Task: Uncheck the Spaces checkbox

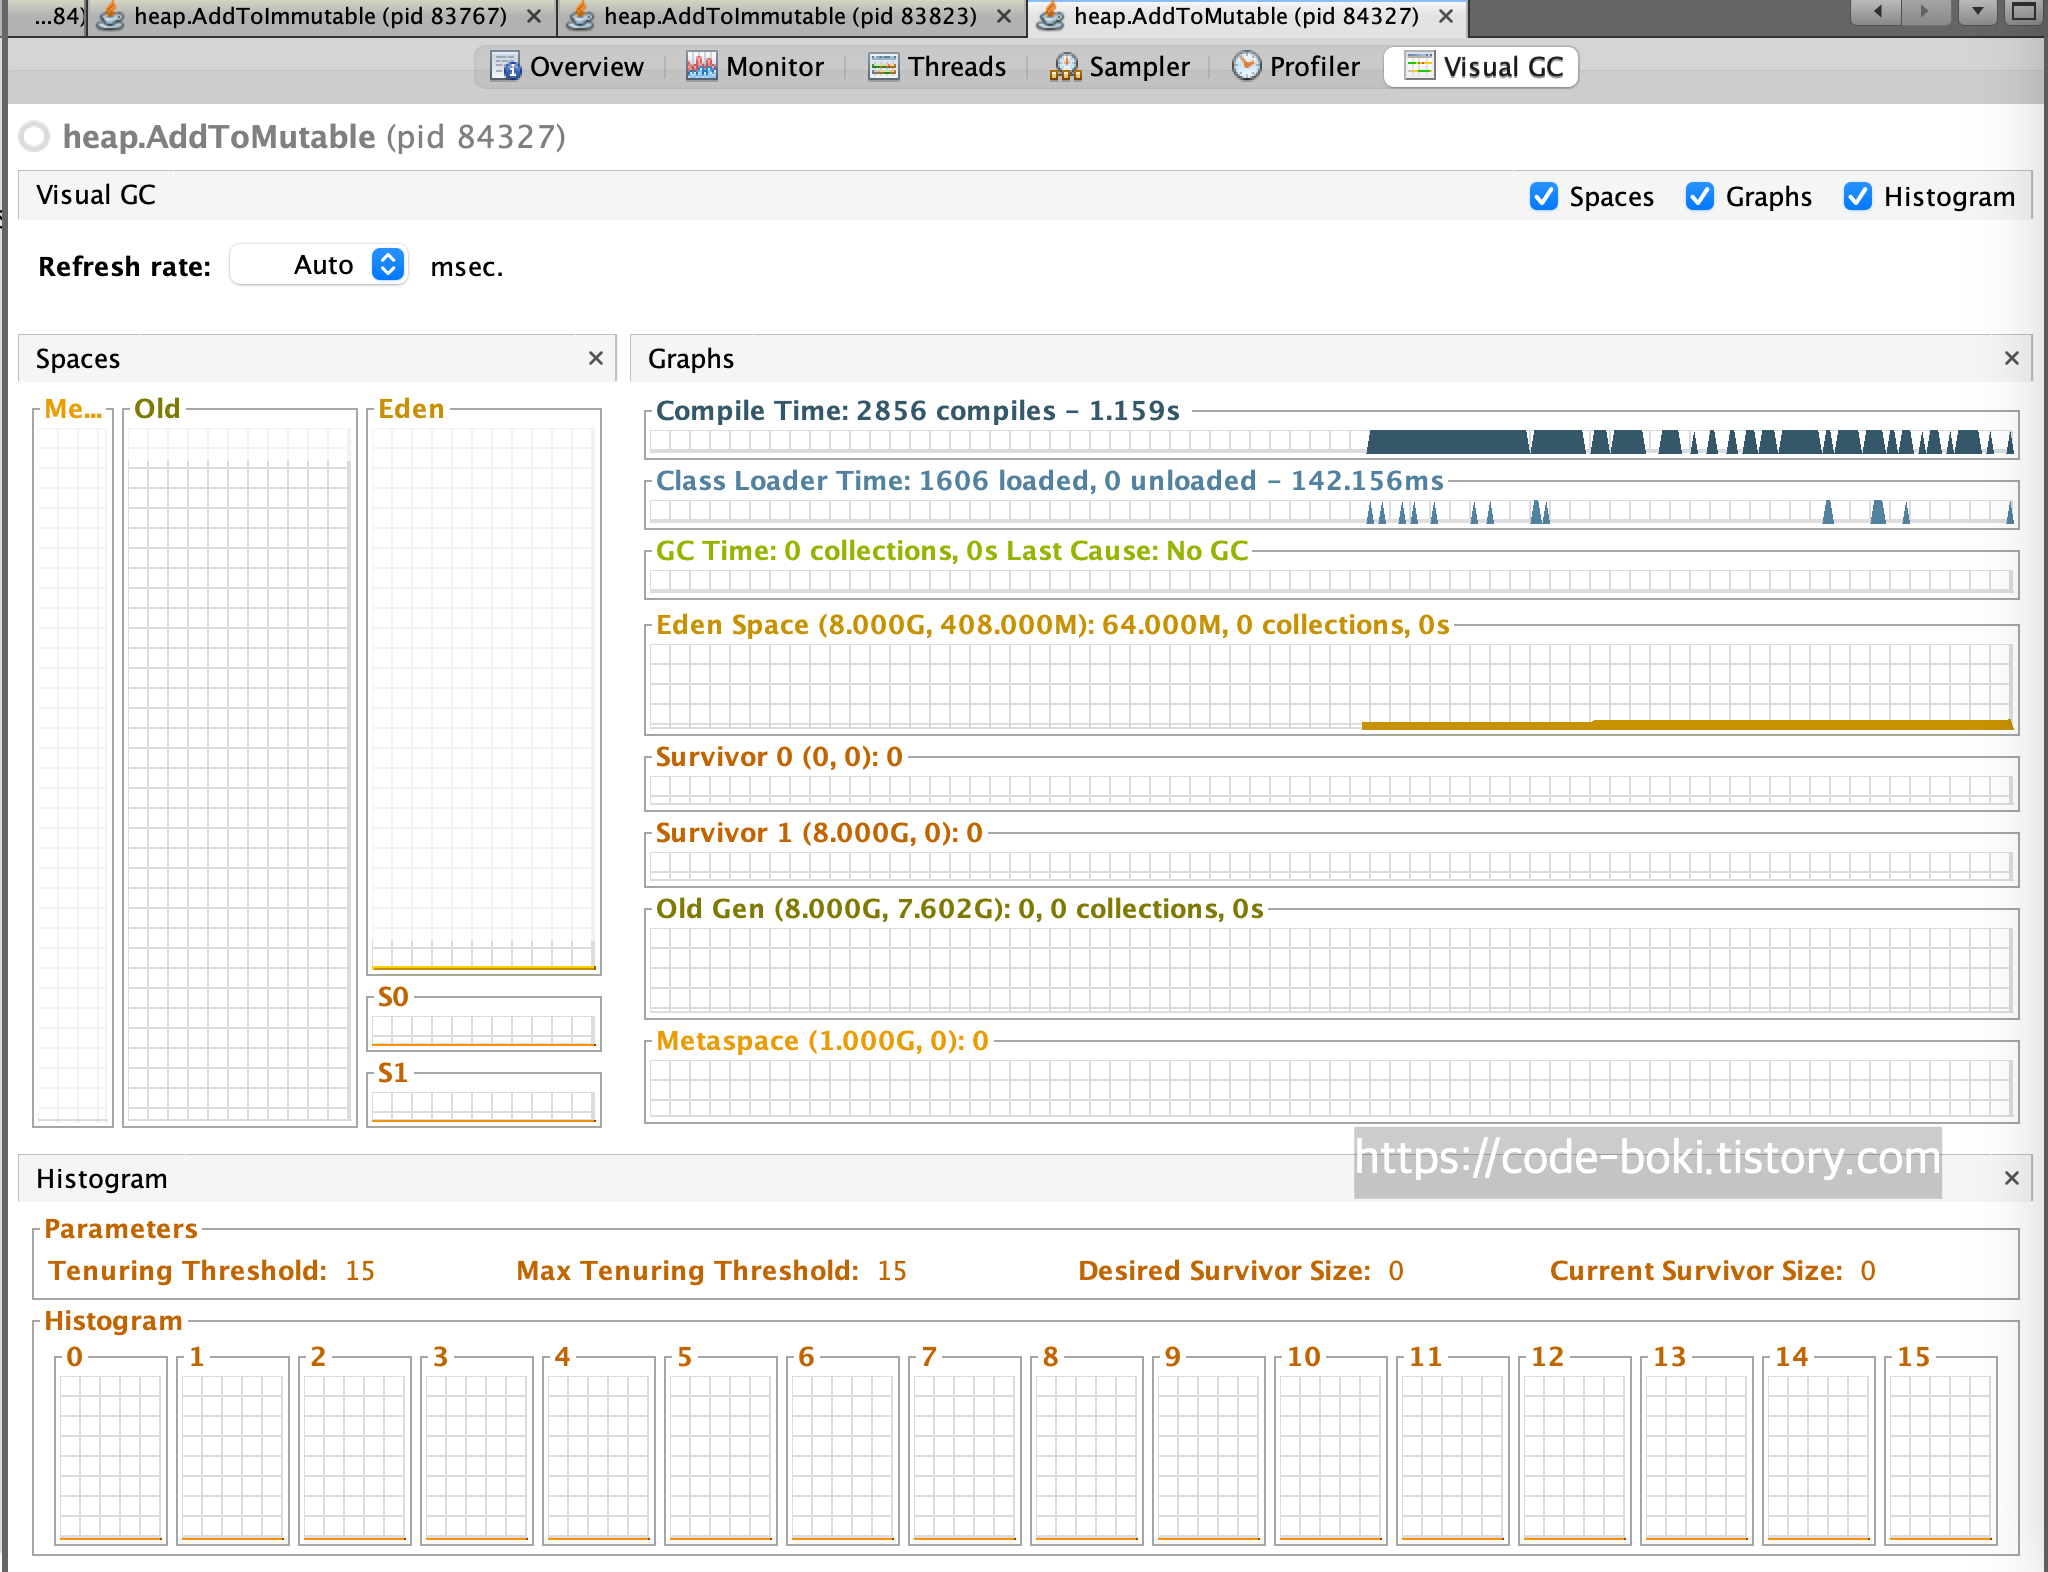Action: (x=1543, y=196)
